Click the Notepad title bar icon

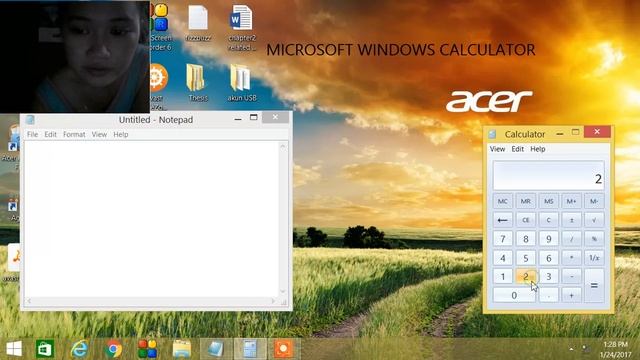point(30,120)
